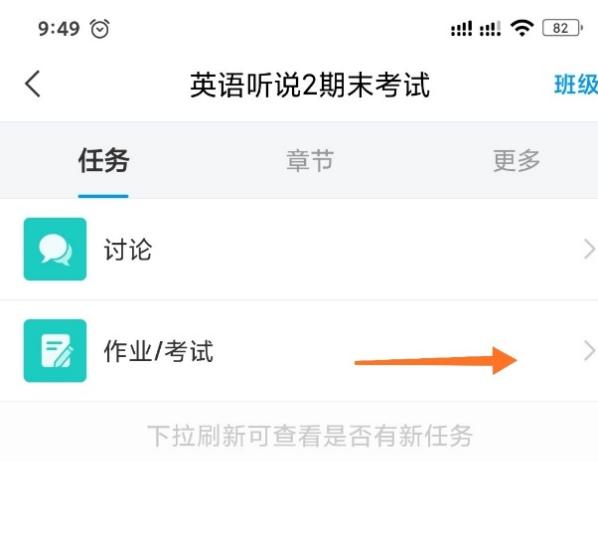Expand 作业/考试 row via right chevron
This screenshot has width=598, height=558.
[589, 351]
